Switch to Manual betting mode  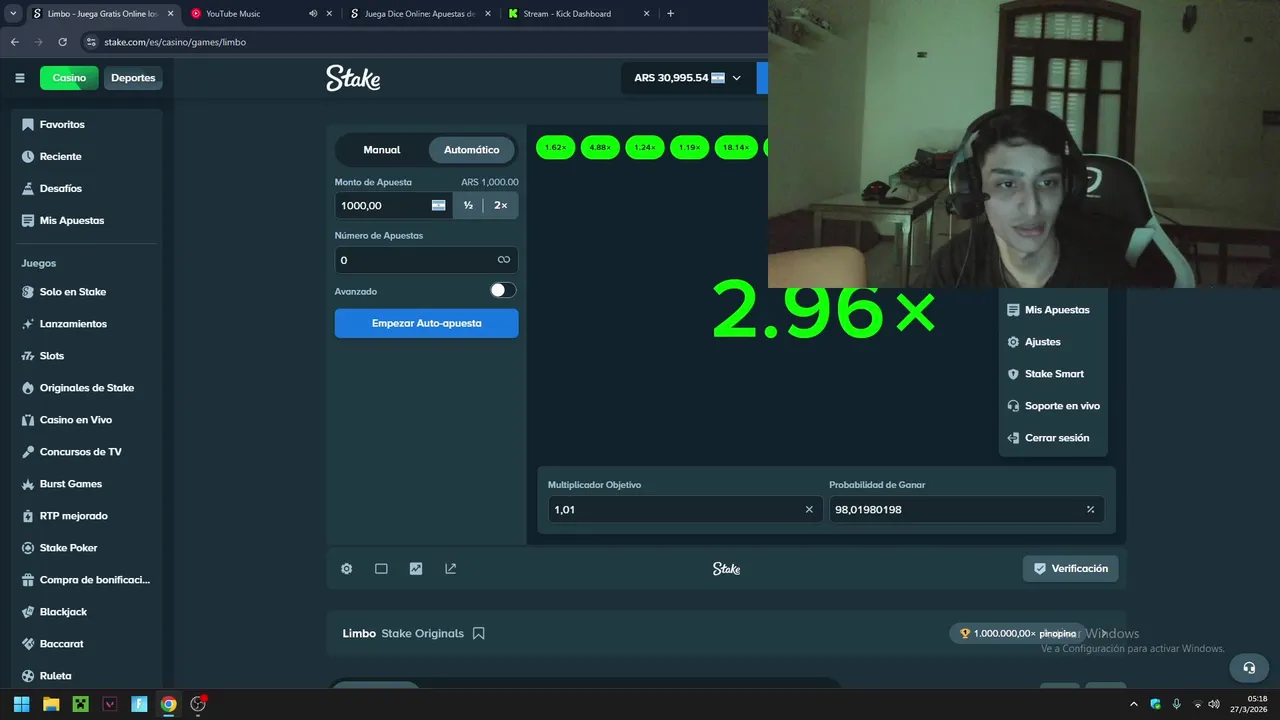(382, 150)
